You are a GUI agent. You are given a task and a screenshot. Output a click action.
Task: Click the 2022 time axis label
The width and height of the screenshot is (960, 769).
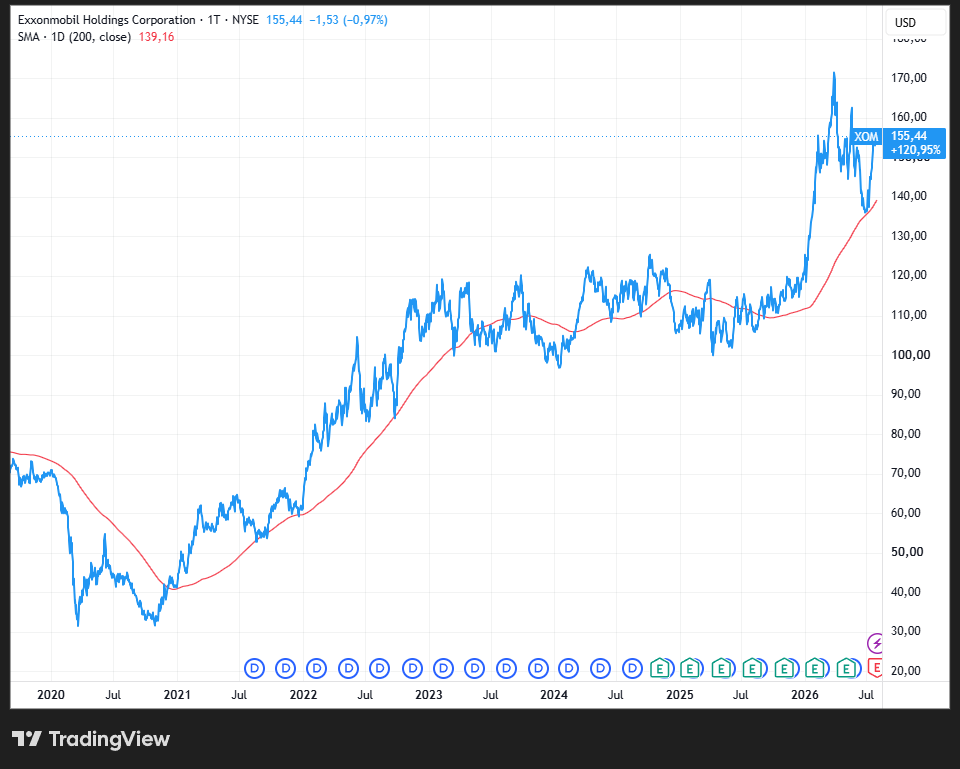[303, 695]
